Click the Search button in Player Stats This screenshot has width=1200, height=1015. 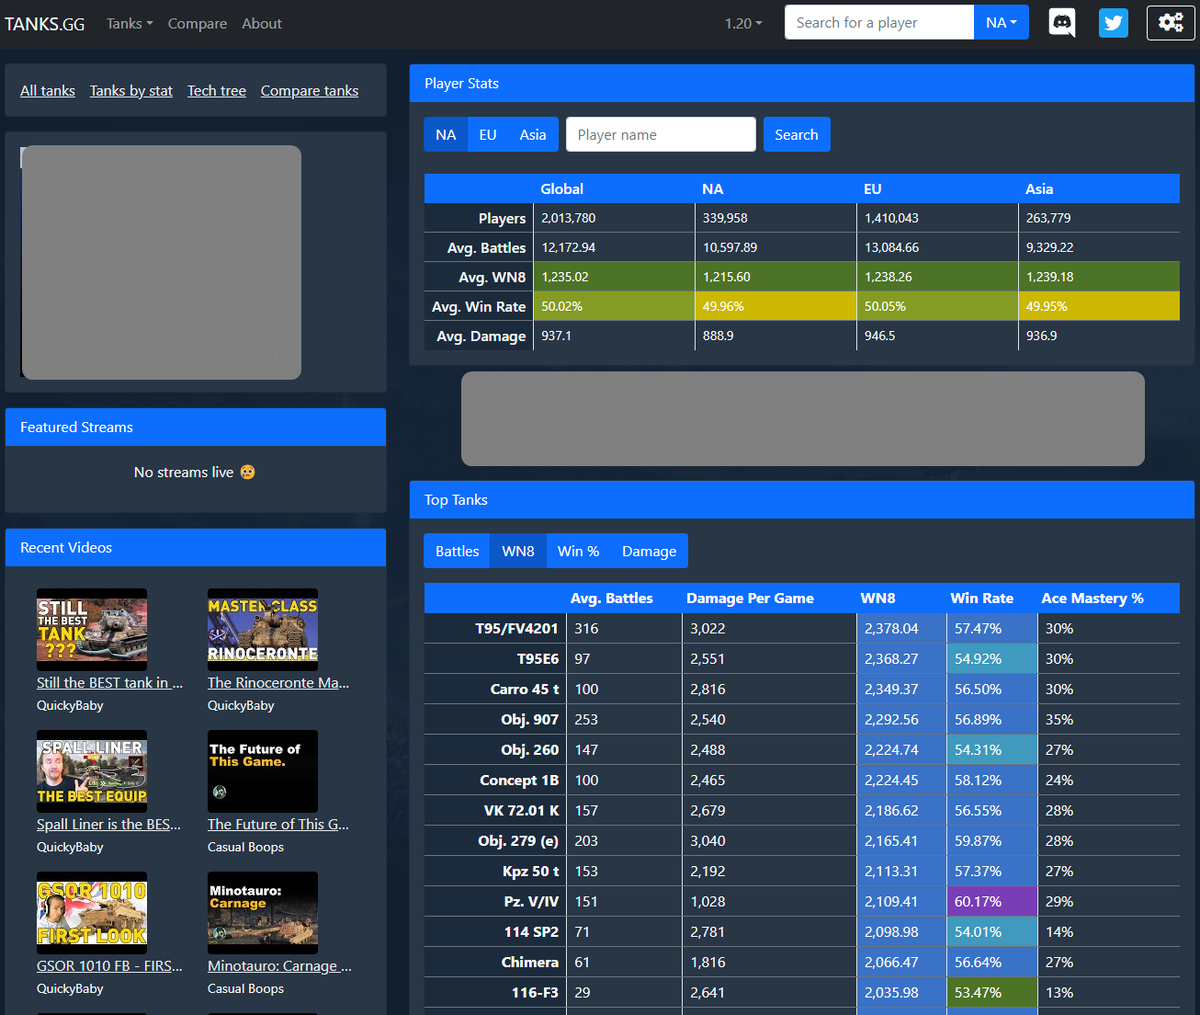click(x=796, y=135)
